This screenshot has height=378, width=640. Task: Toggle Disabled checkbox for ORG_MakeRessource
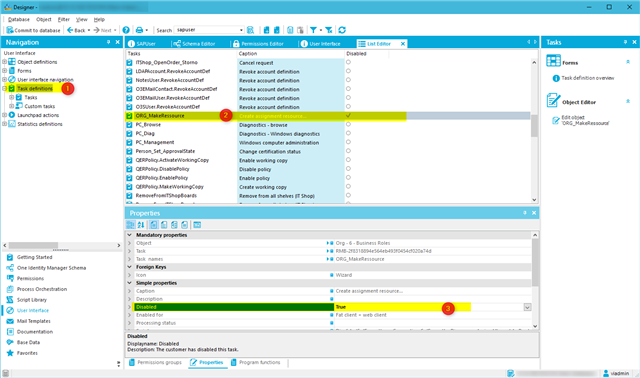(348, 116)
